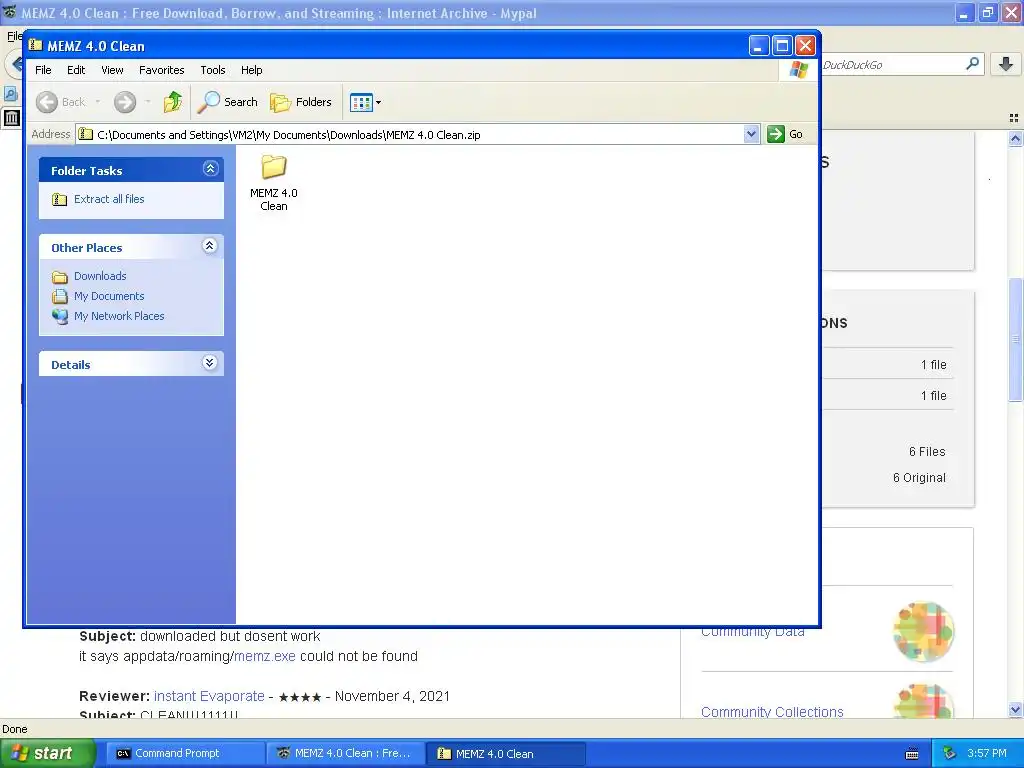Image resolution: width=1024 pixels, height=768 pixels.
Task: Open the Favorites menu
Action: pyautogui.click(x=161, y=70)
